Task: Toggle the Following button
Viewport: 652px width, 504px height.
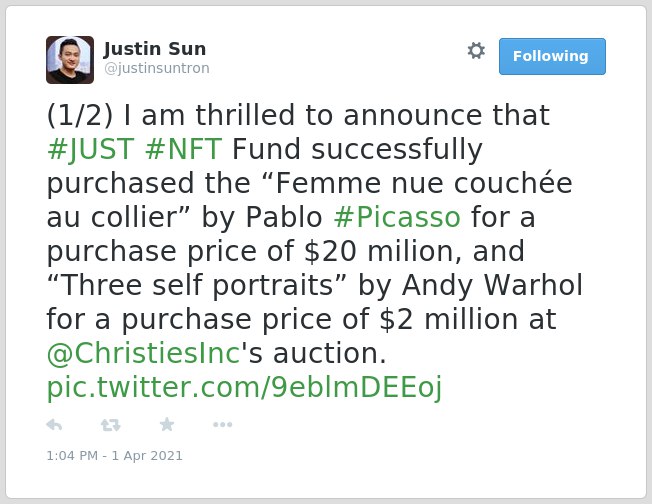Action: pos(552,56)
